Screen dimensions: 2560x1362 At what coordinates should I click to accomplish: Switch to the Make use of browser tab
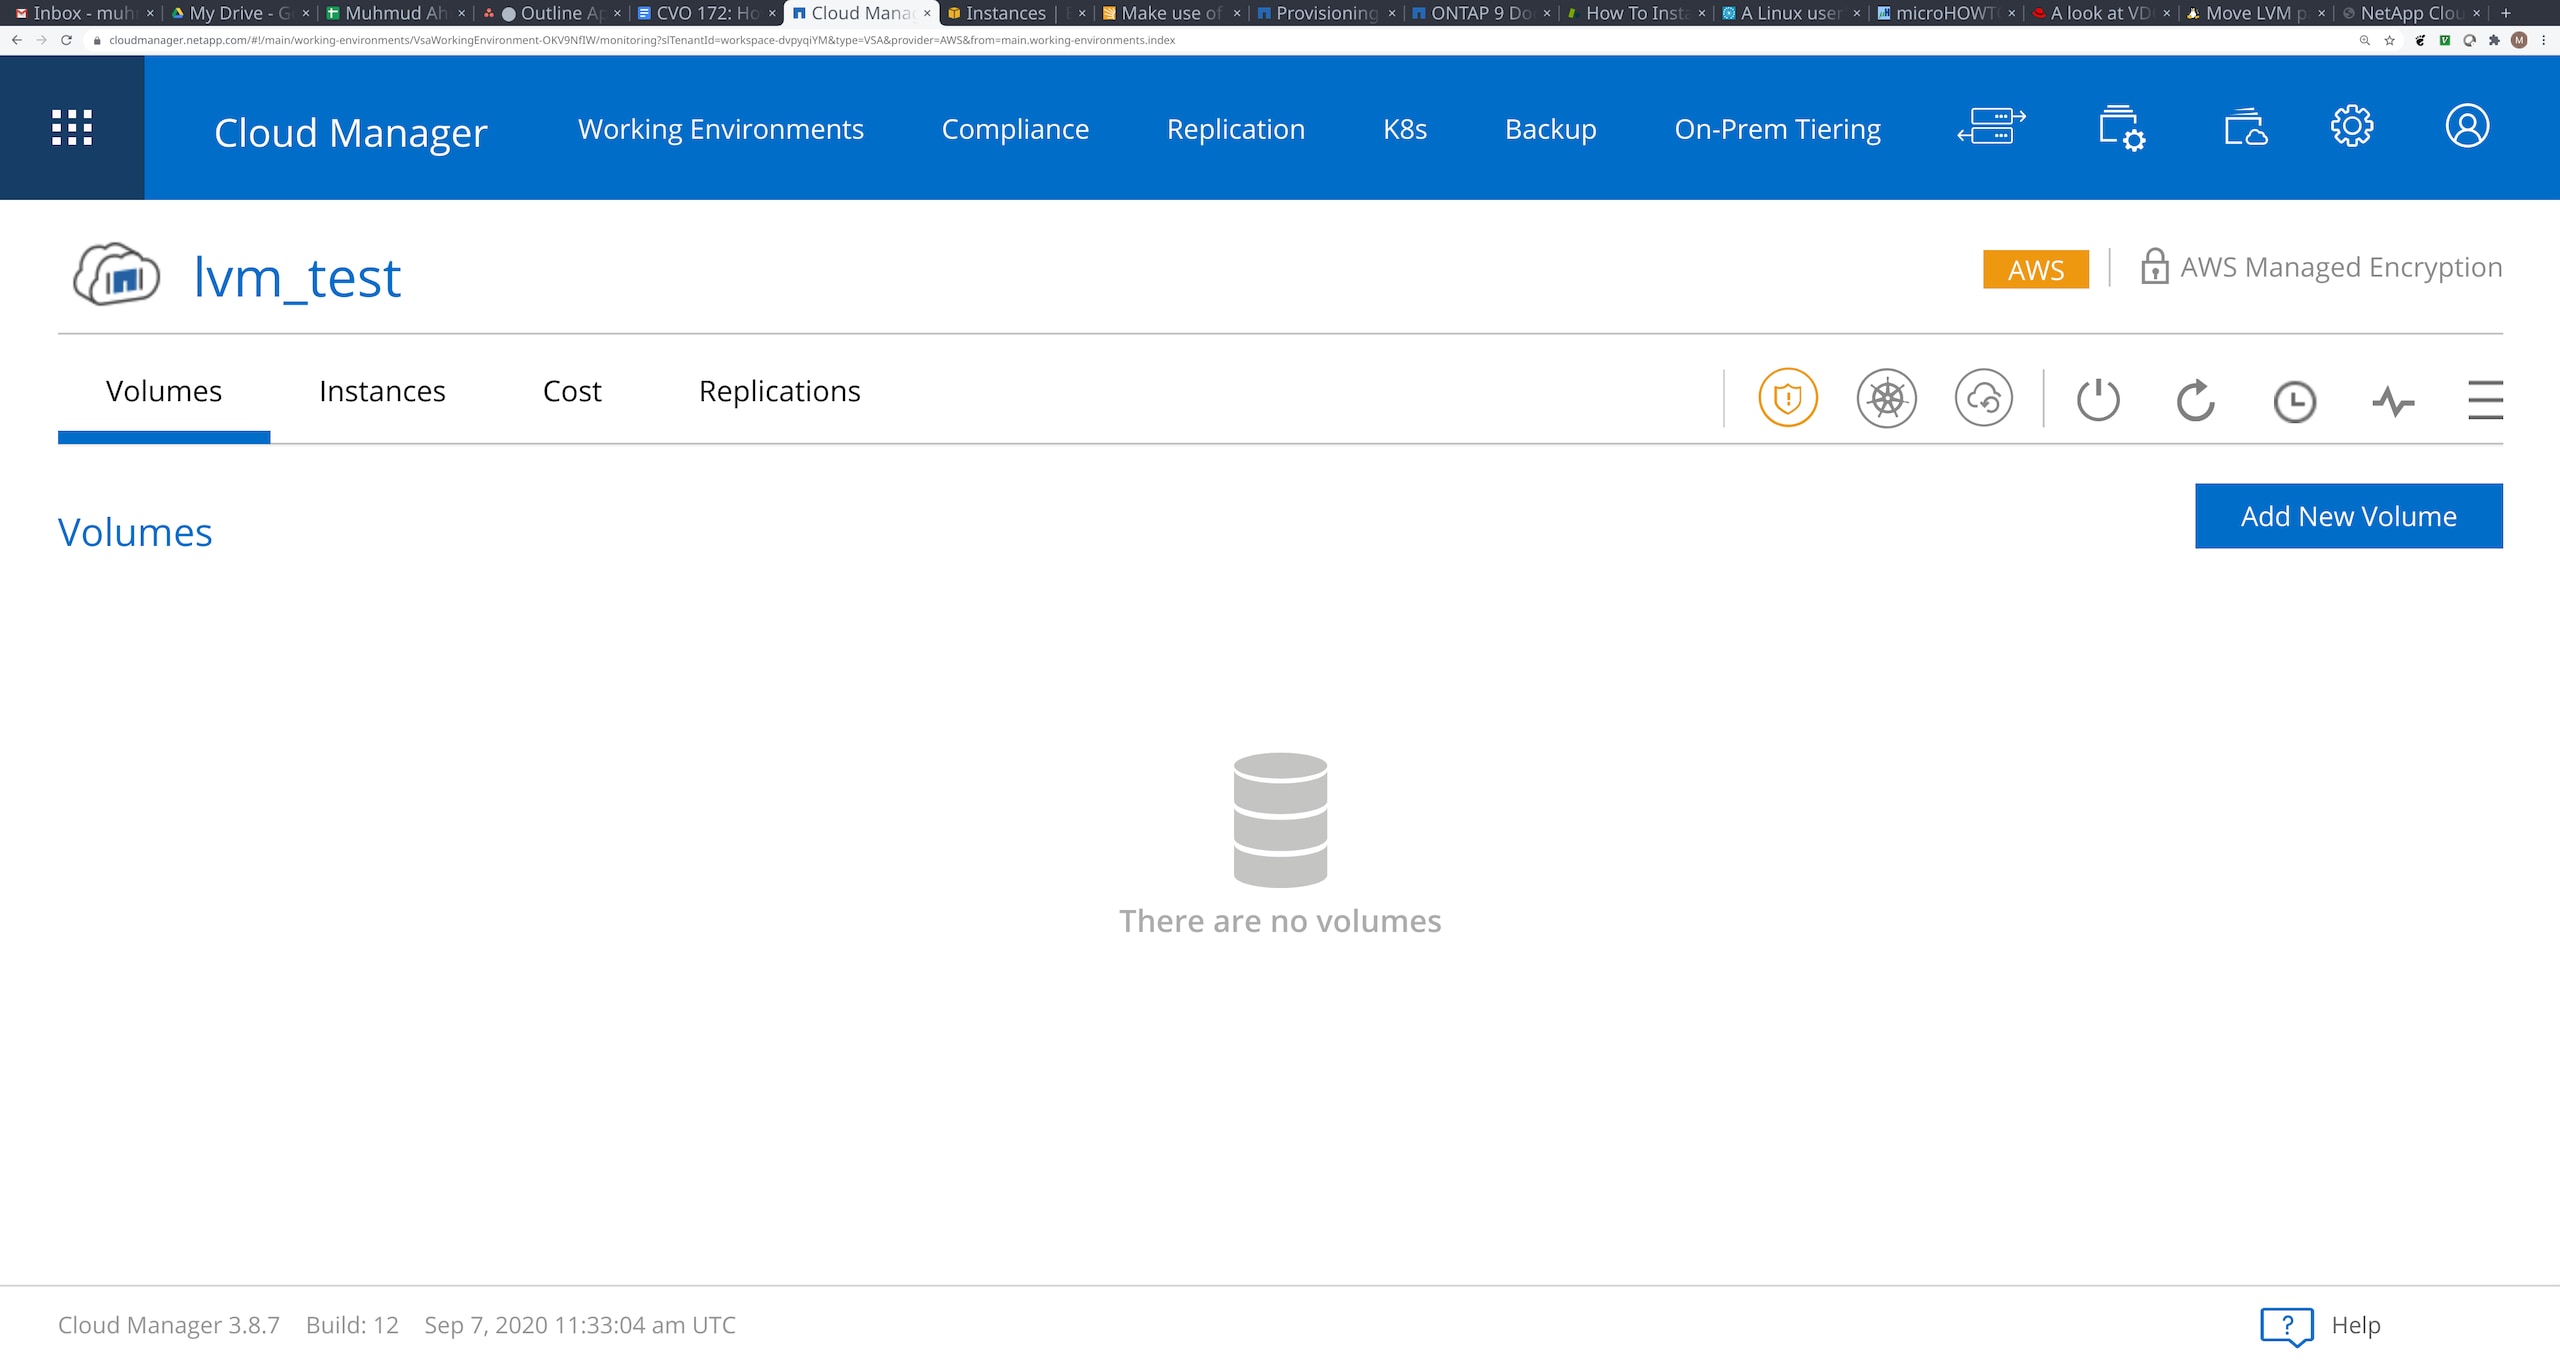1171,13
